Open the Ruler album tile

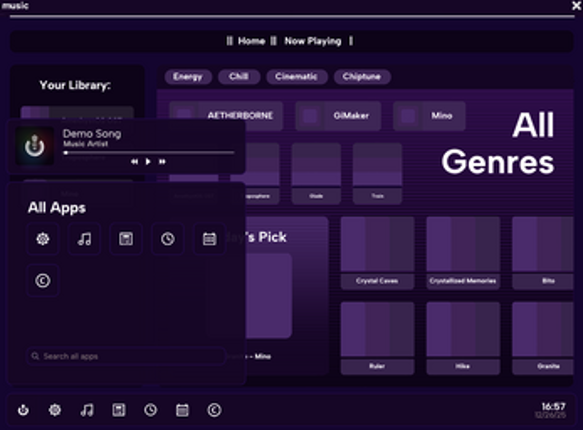tap(377, 338)
